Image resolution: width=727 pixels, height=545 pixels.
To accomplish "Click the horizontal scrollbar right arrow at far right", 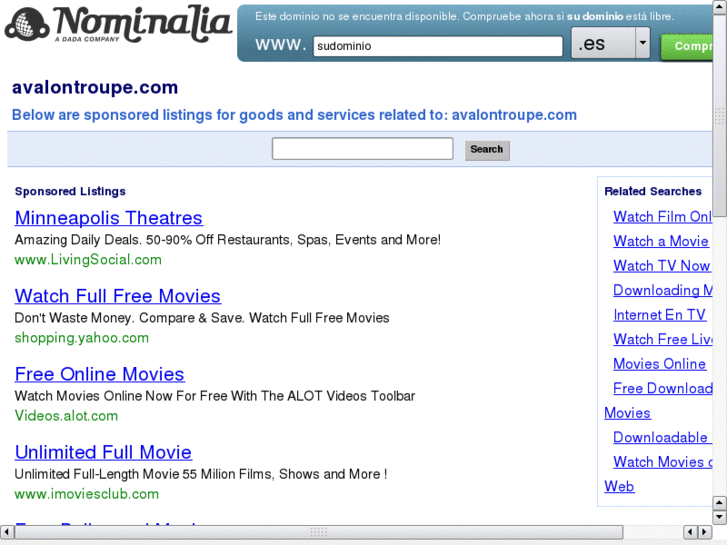I will tap(705, 532).
